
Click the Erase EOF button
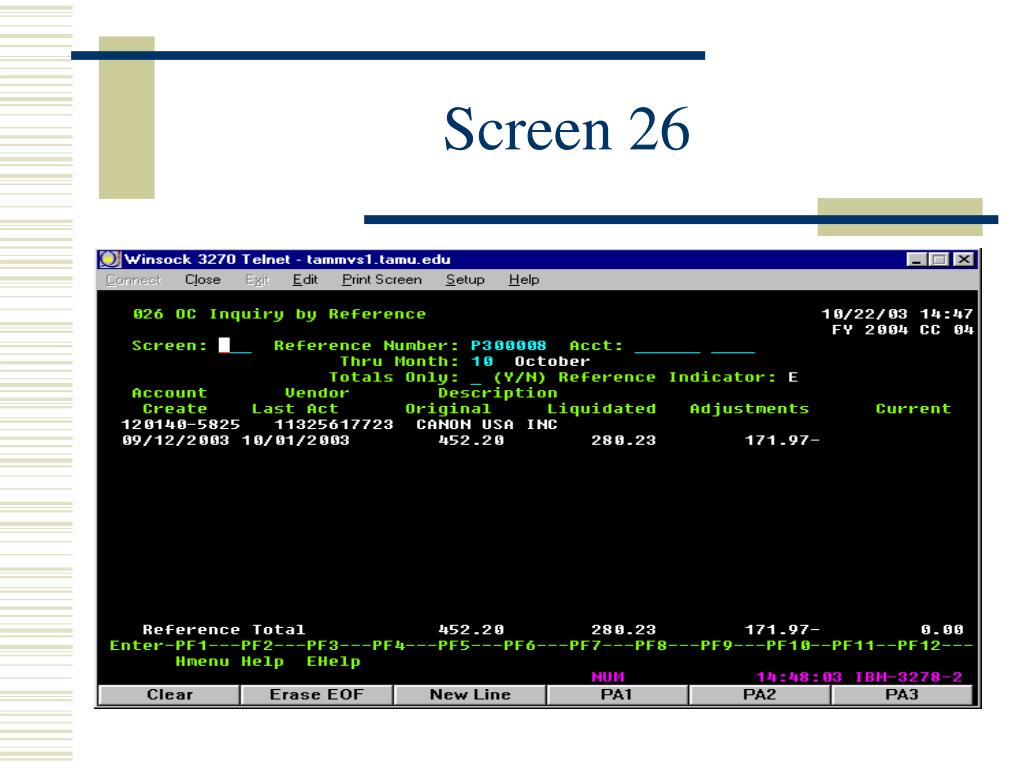[x=317, y=695]
